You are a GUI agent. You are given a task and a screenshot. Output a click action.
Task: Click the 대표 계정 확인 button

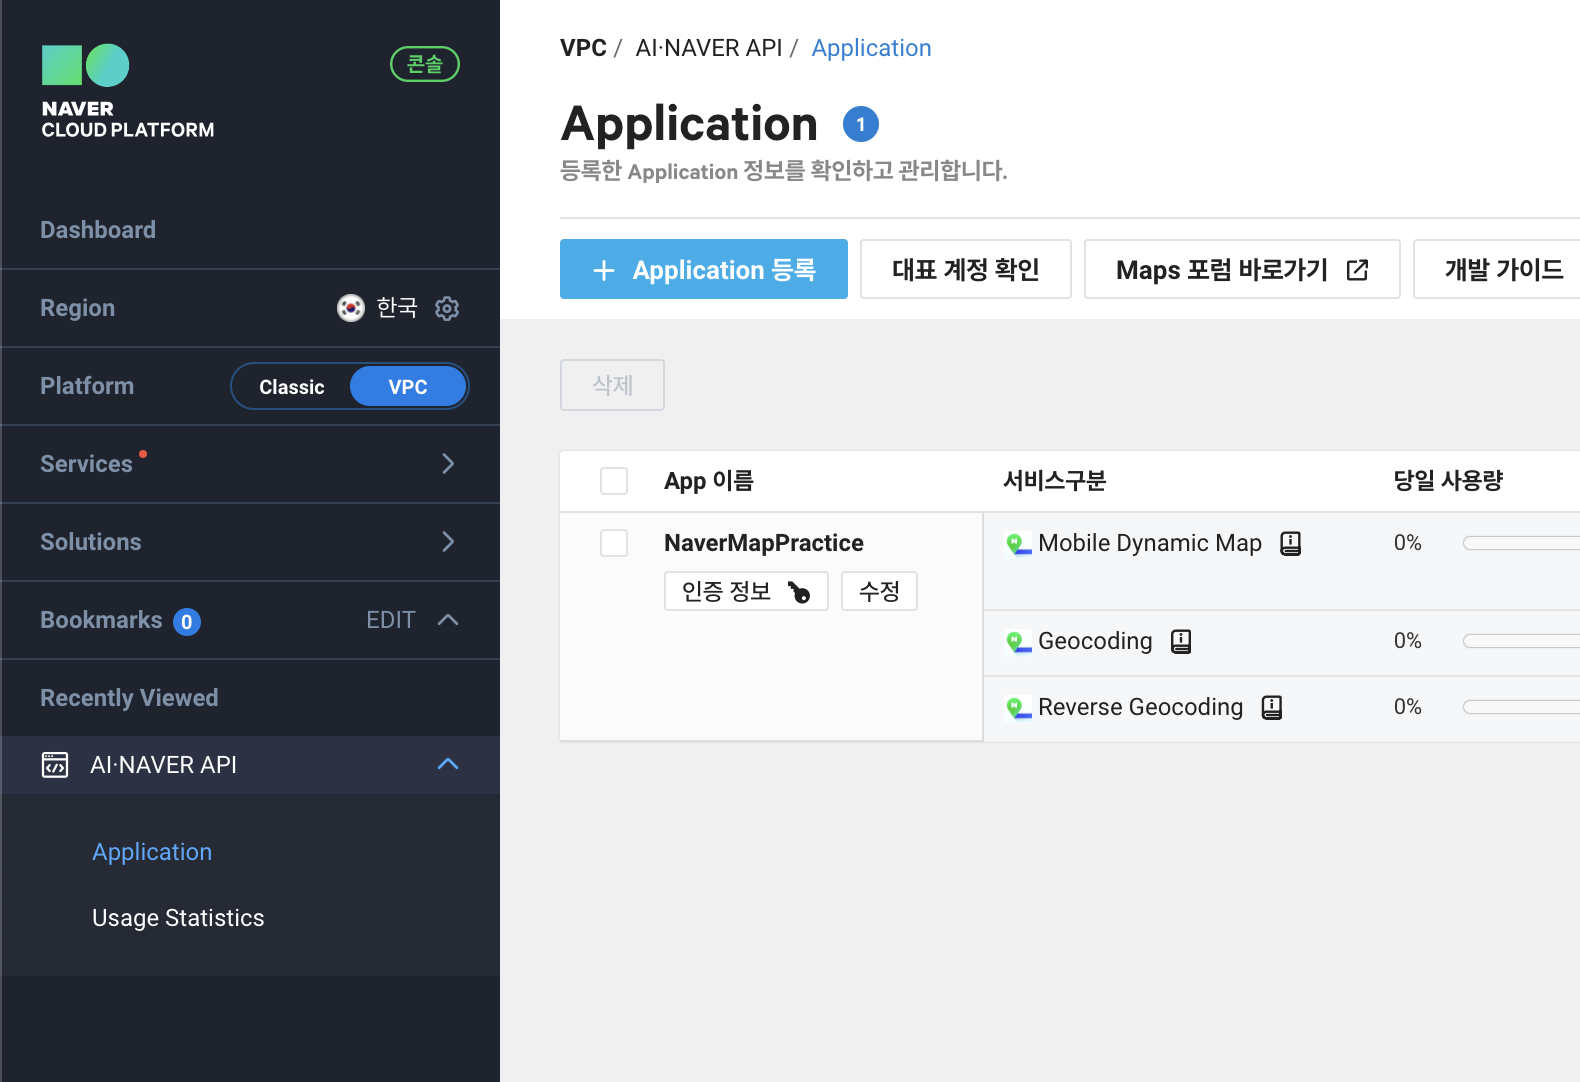click(x=966, y=269)
